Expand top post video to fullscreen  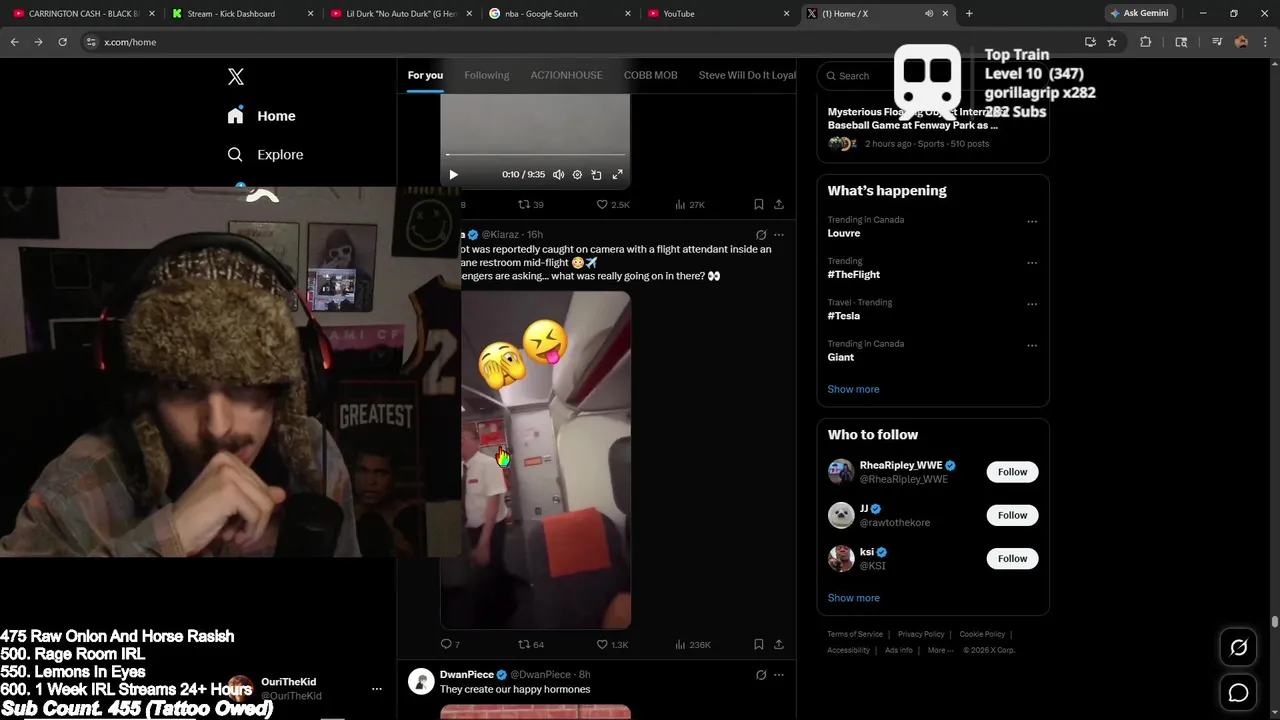click(x=617, y=175)
